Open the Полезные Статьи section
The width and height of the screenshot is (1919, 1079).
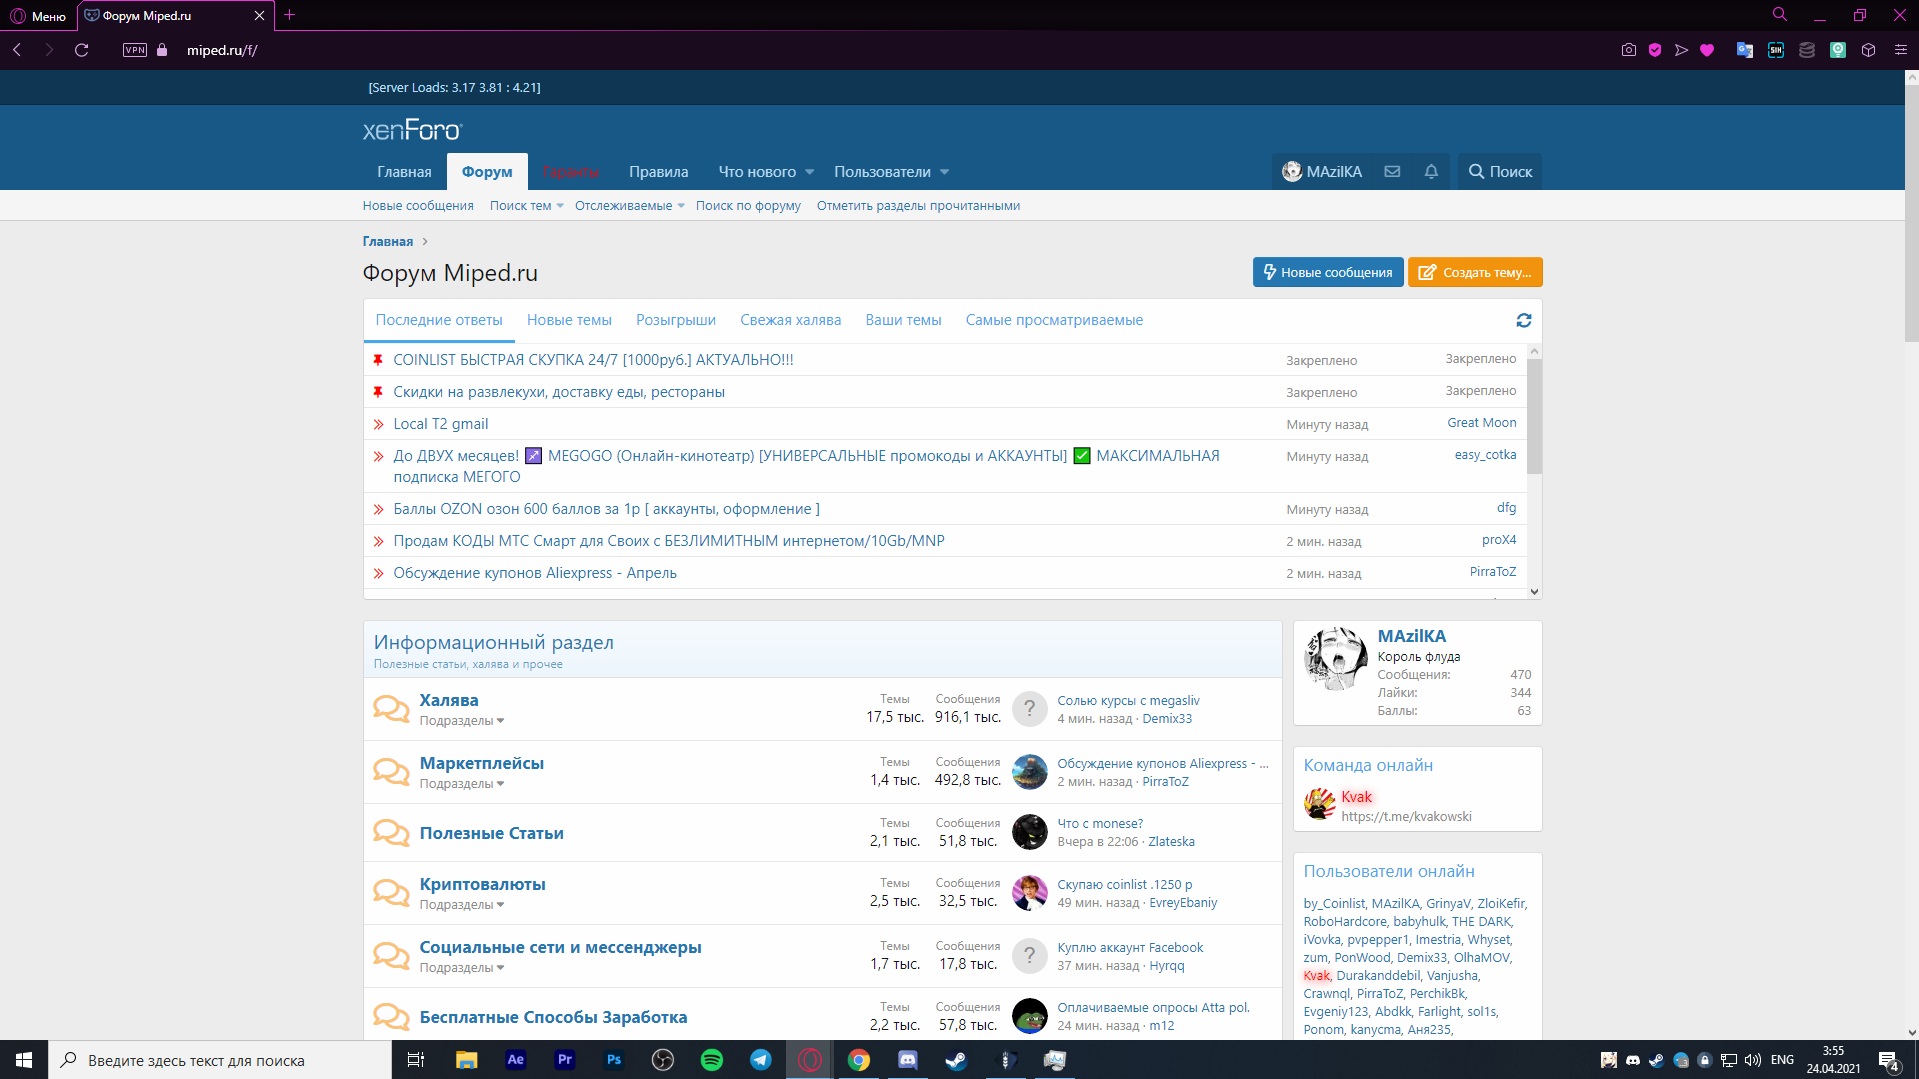click(492, 833)
